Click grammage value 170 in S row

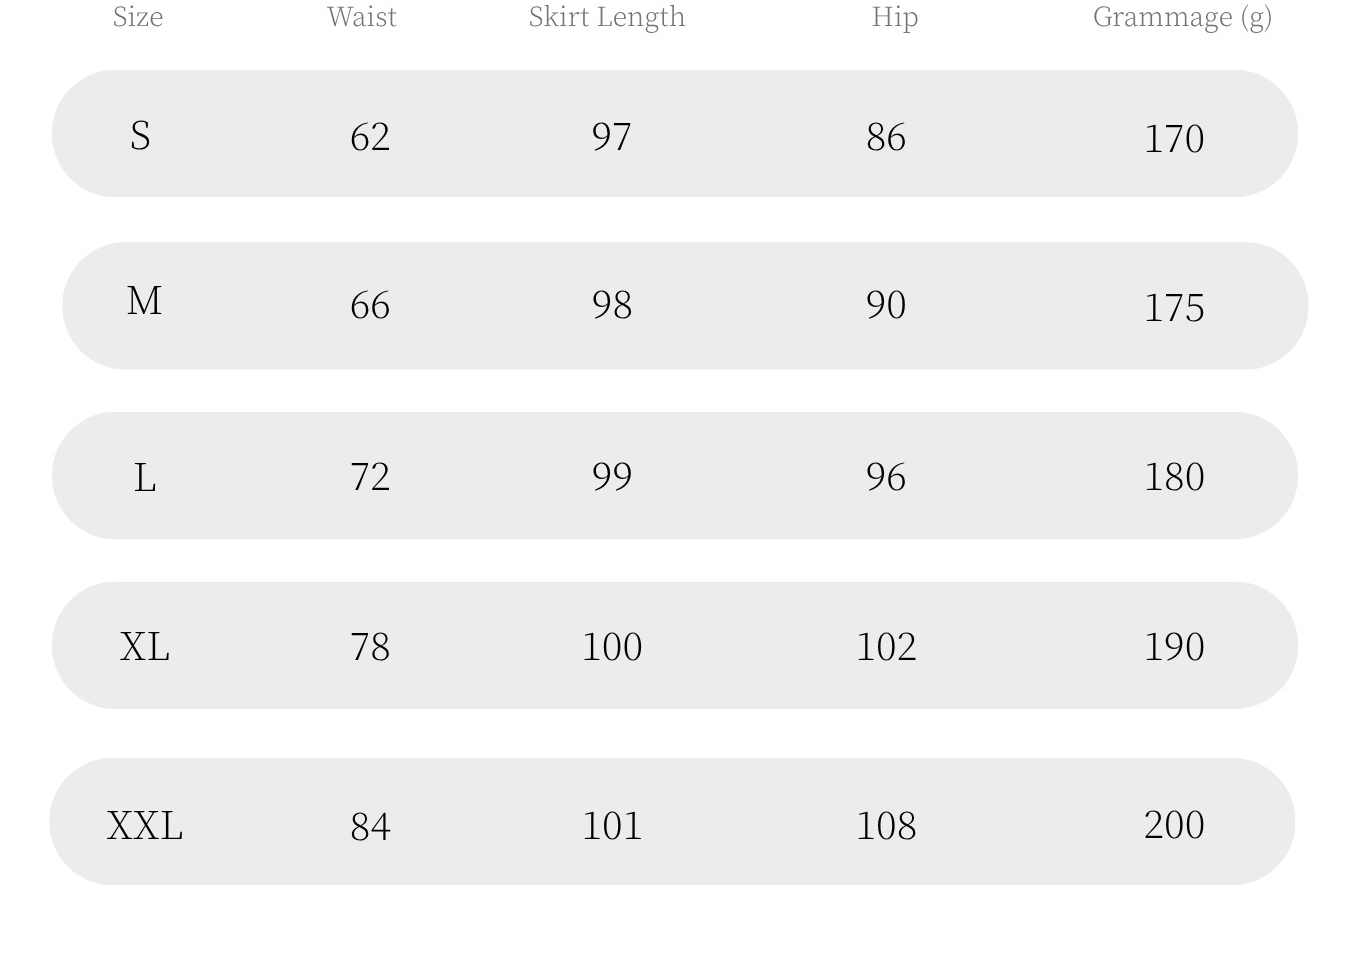coord(1174,139)
